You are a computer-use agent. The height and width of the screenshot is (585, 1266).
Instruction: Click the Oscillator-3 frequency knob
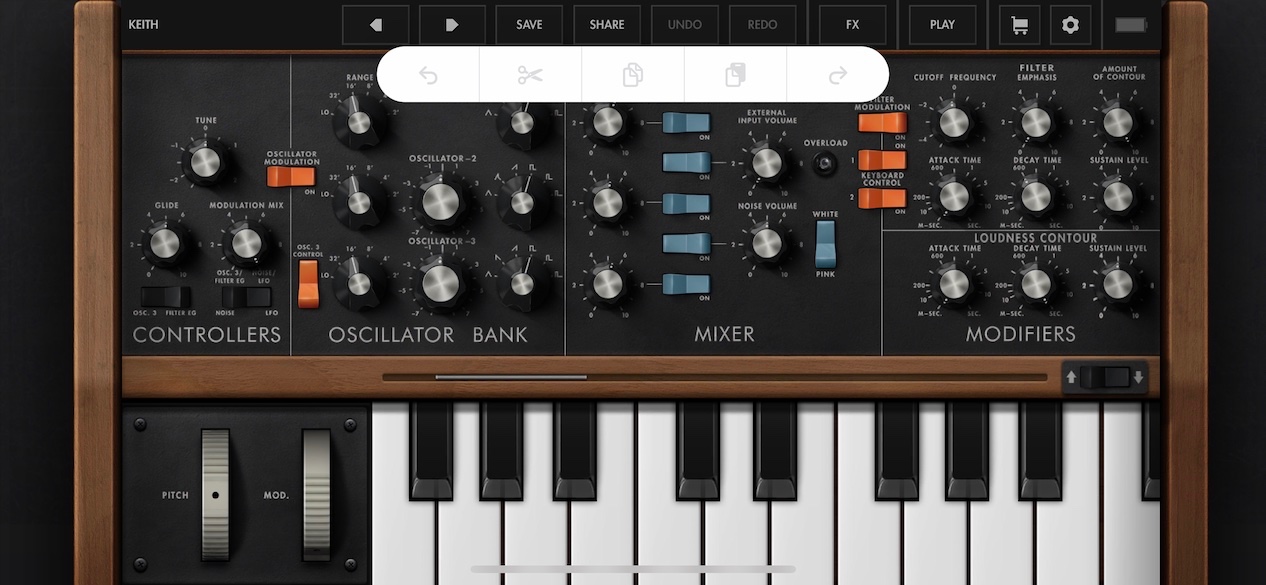[x=440, y=283]
